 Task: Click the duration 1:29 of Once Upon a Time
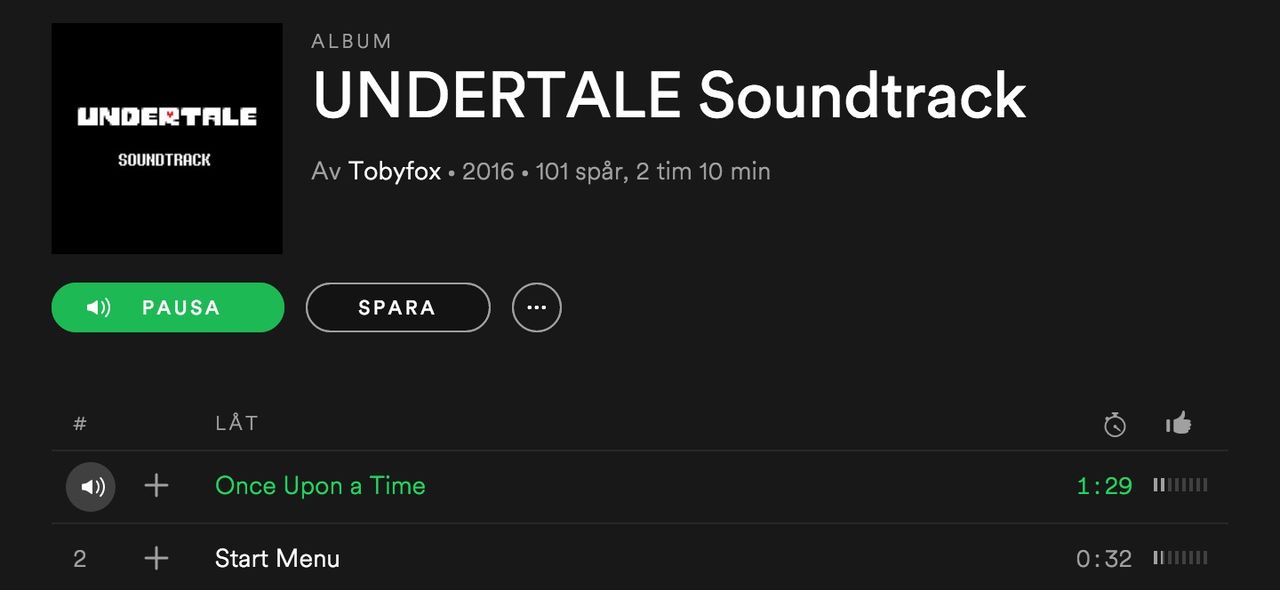coord(1104,486)
